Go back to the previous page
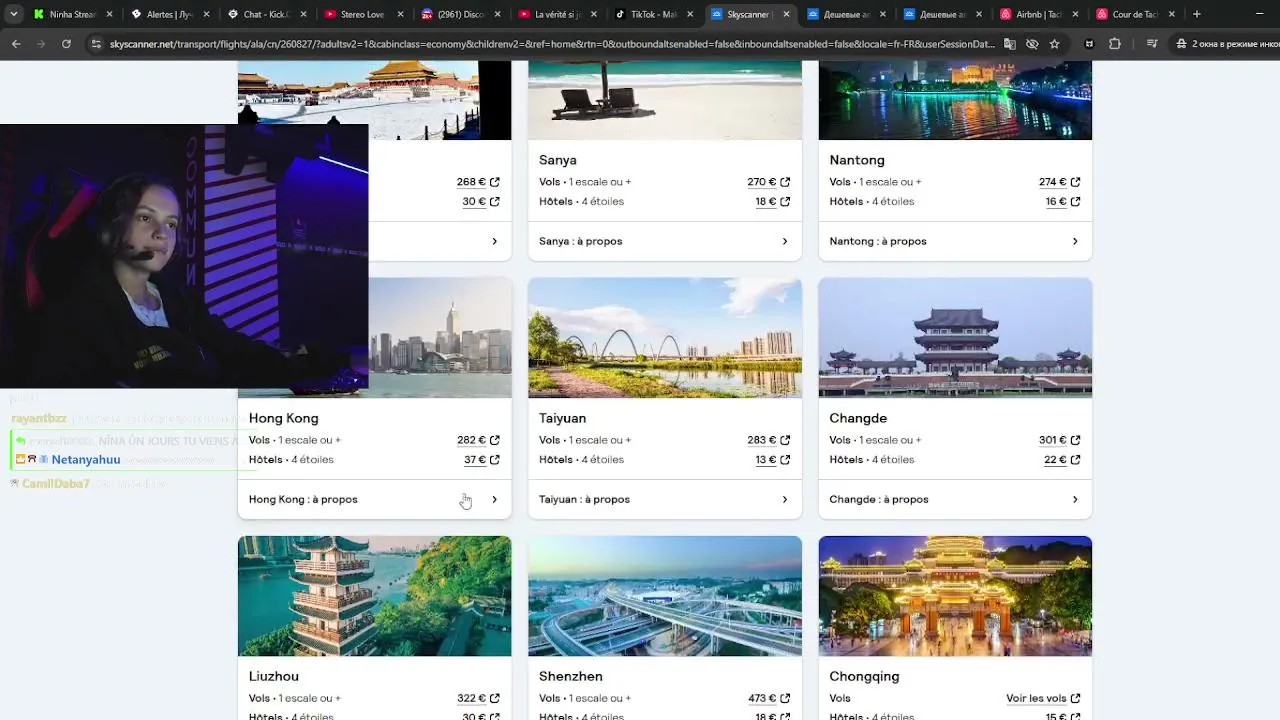Screen dimensions: 1280x720 16,44
